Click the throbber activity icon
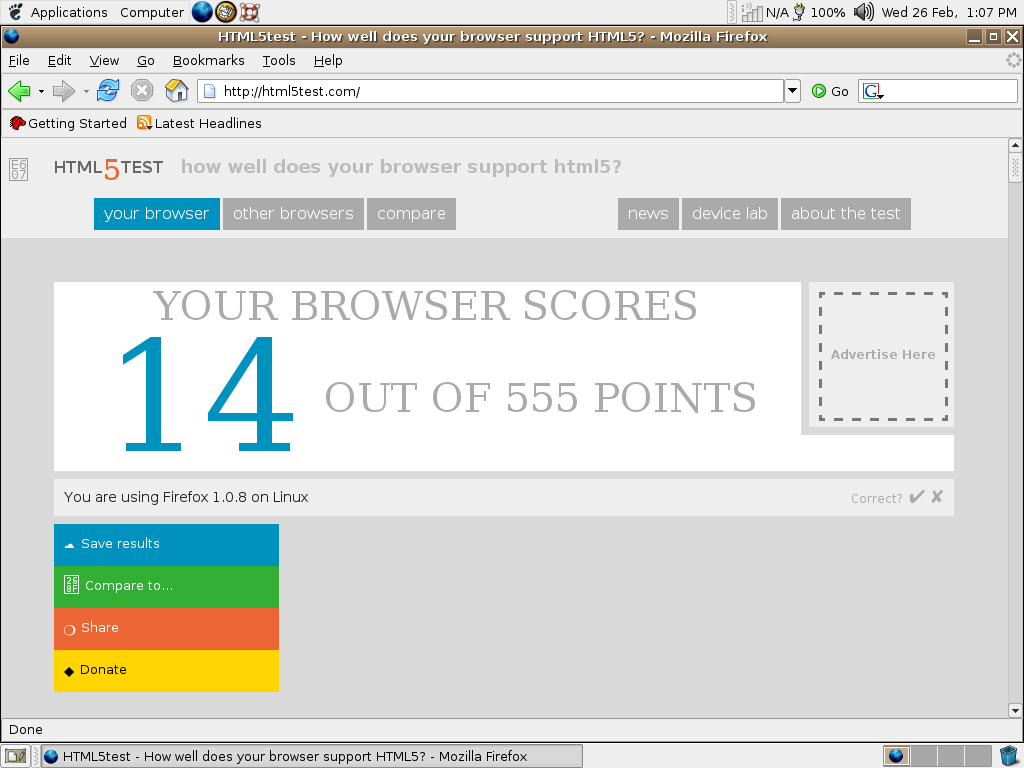 click(1013, 61)
